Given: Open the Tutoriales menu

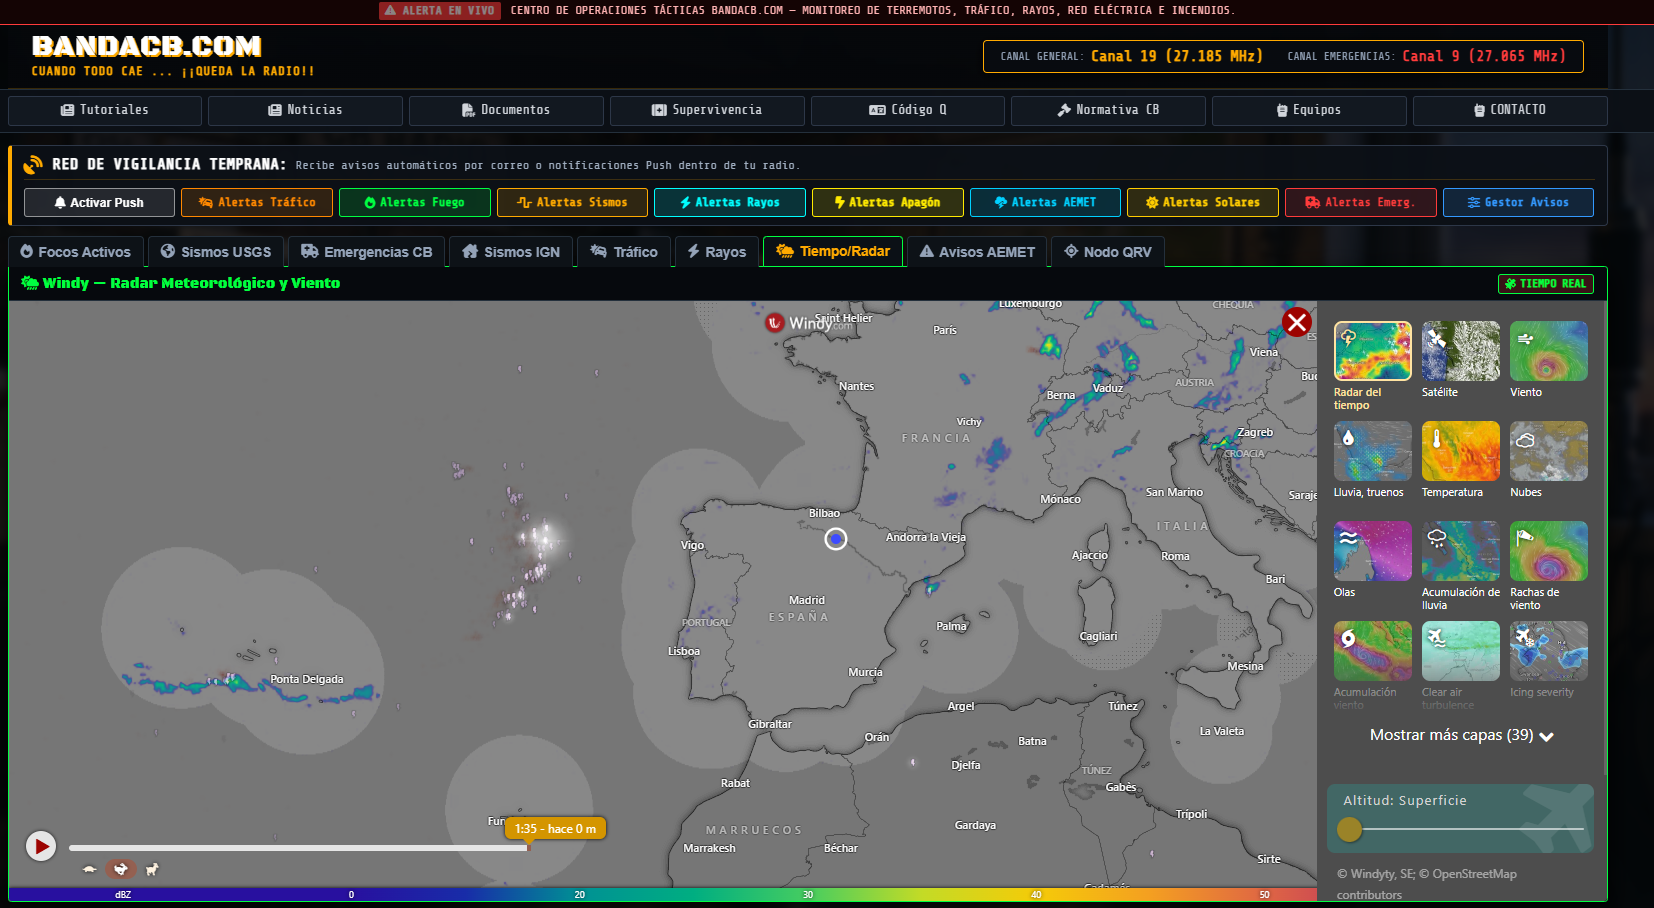Looking at the screenshot, I should click(x=105, y=110).
